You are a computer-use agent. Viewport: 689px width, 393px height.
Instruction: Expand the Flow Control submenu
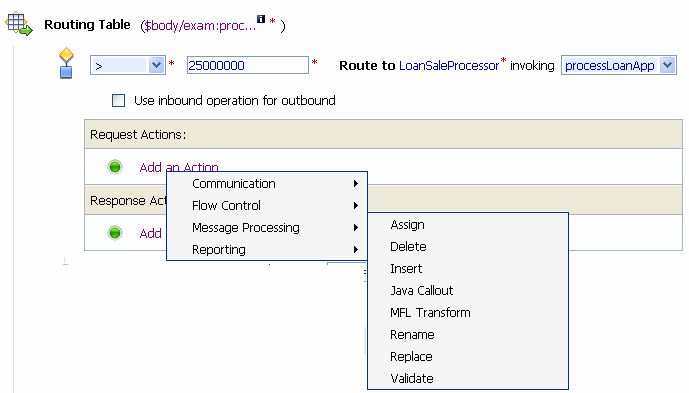pyautogui.click(x=267, y=206)
